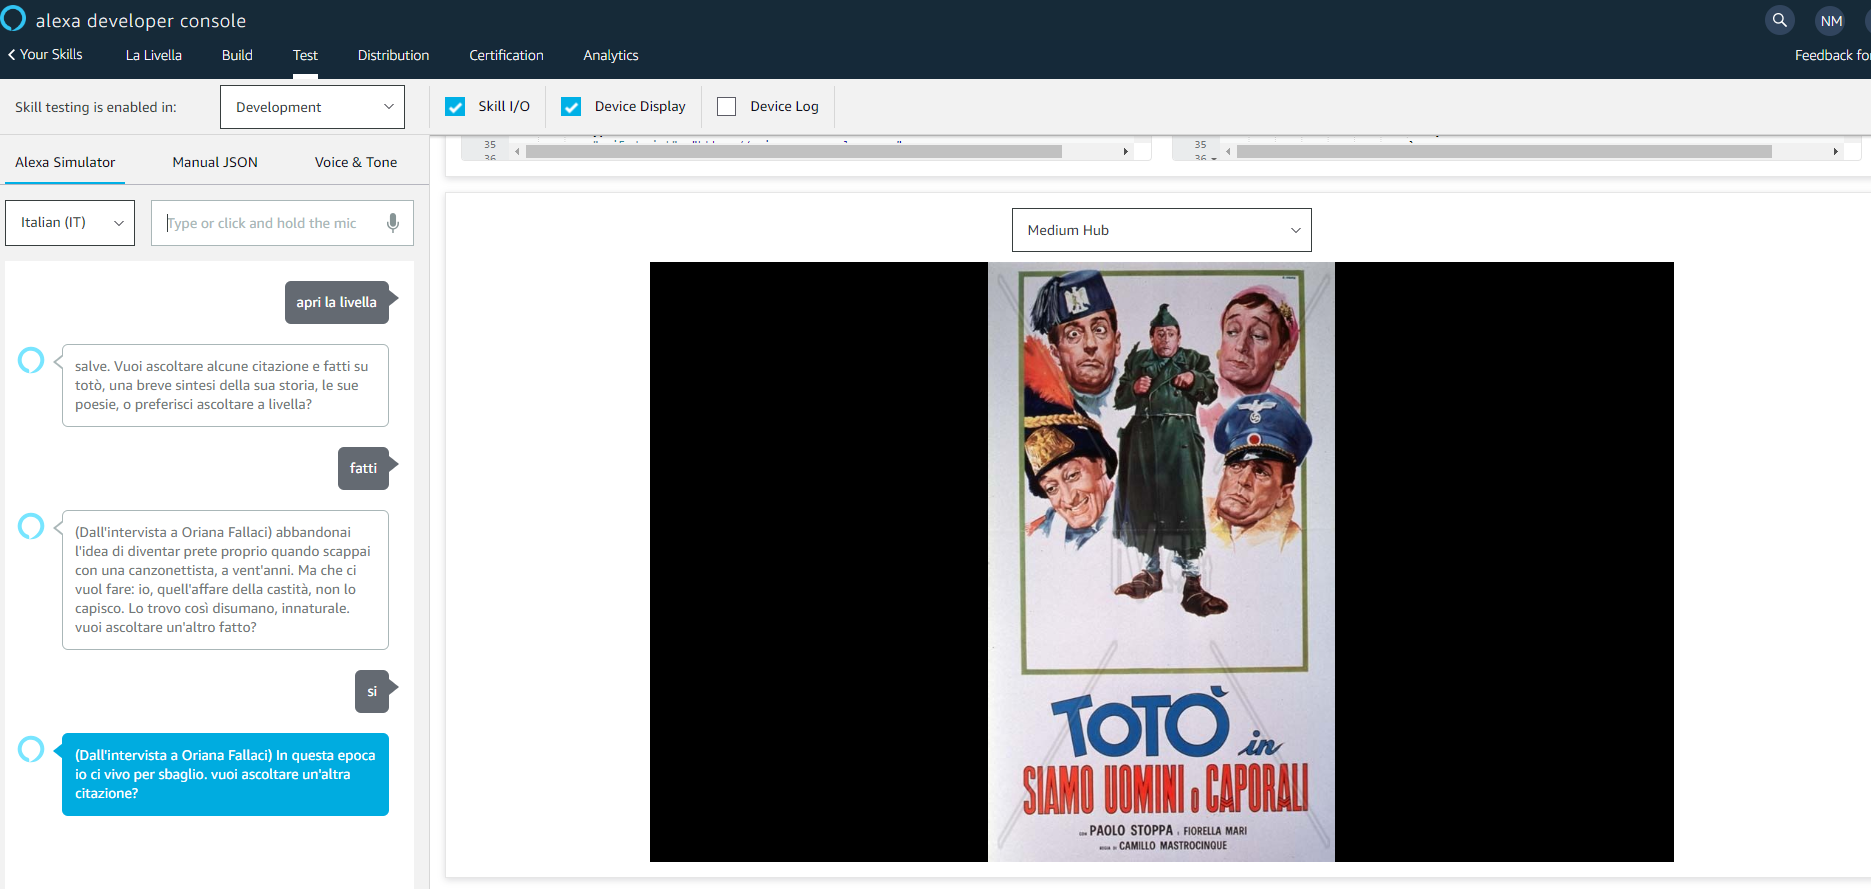This screenshot has width=1871, height=889.
Task: Click Your Skills link
Action: [51, 54]
